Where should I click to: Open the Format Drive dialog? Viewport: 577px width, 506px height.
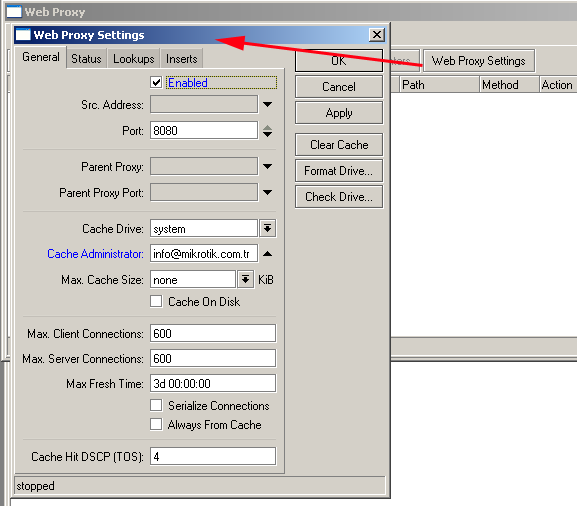(x=339, y=171)
